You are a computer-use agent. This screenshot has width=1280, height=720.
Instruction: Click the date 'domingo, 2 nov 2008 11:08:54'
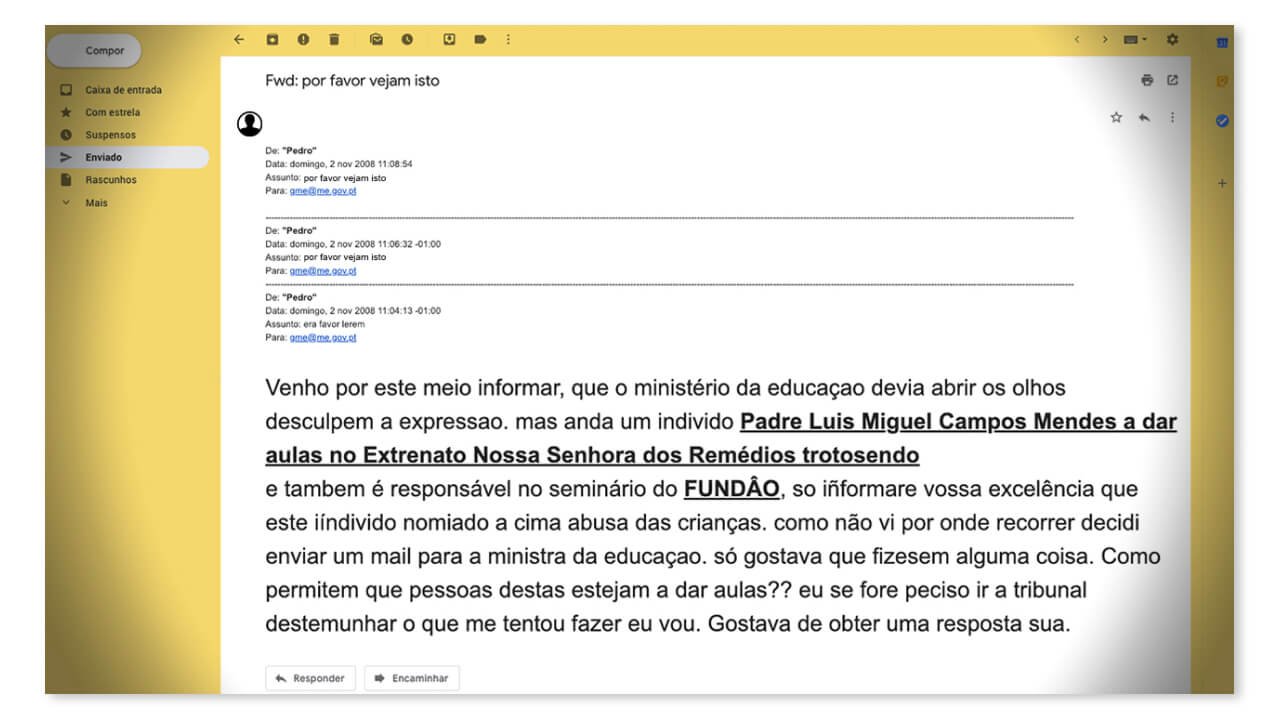click(x=351, y=164)
